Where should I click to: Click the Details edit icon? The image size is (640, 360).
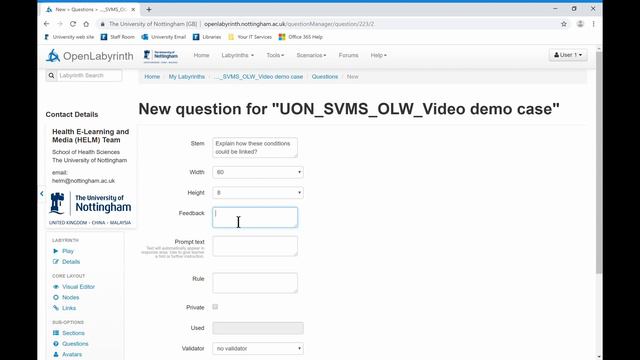pos(56,262)
